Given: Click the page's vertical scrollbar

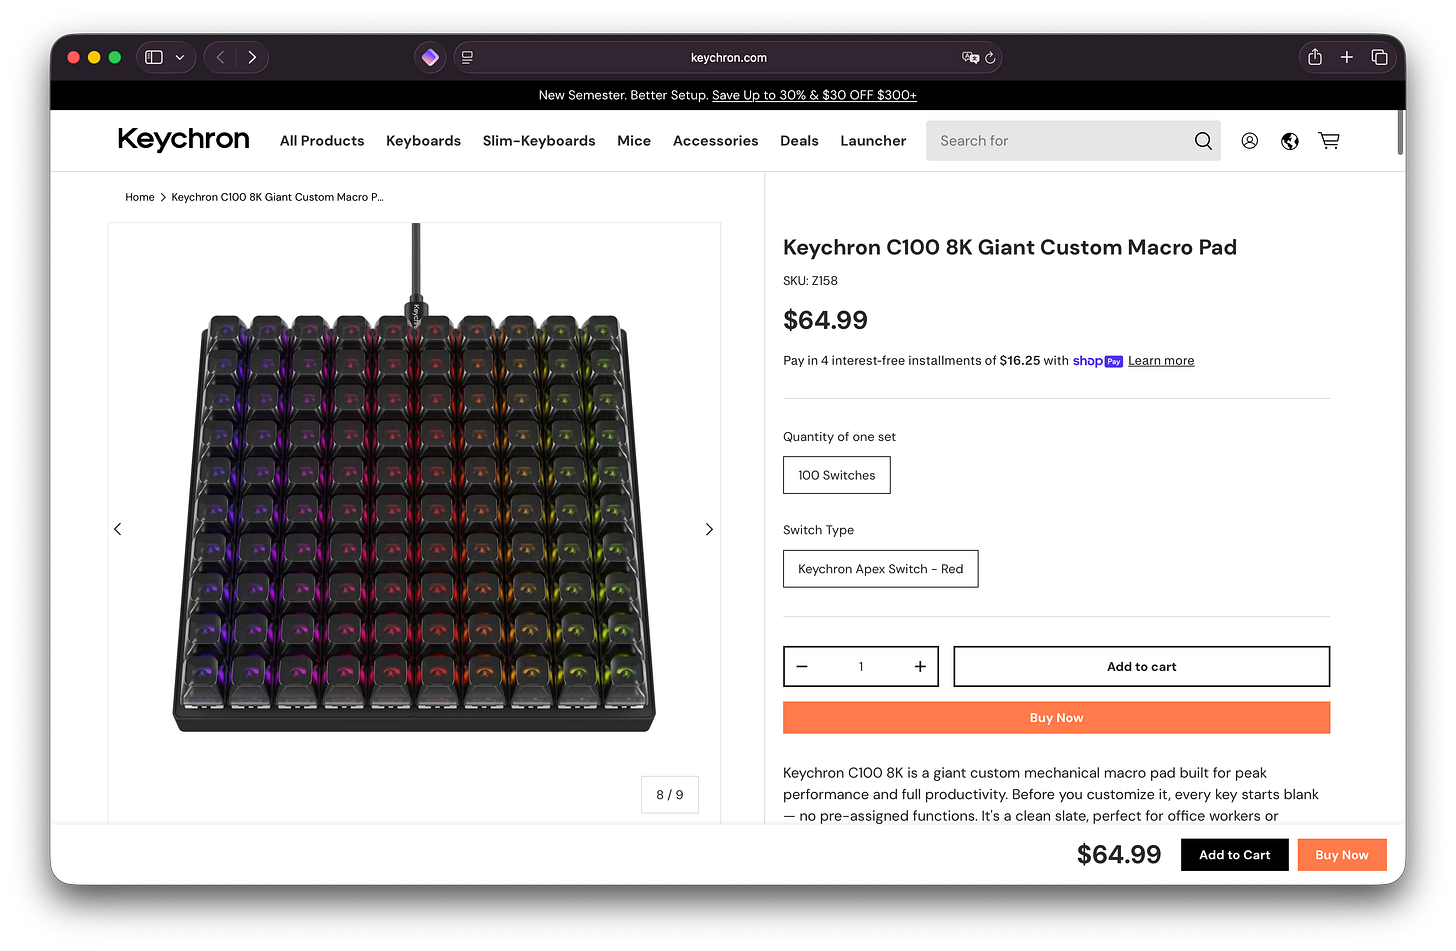Looking at the screenshot, I should [x=1400, y=132].
